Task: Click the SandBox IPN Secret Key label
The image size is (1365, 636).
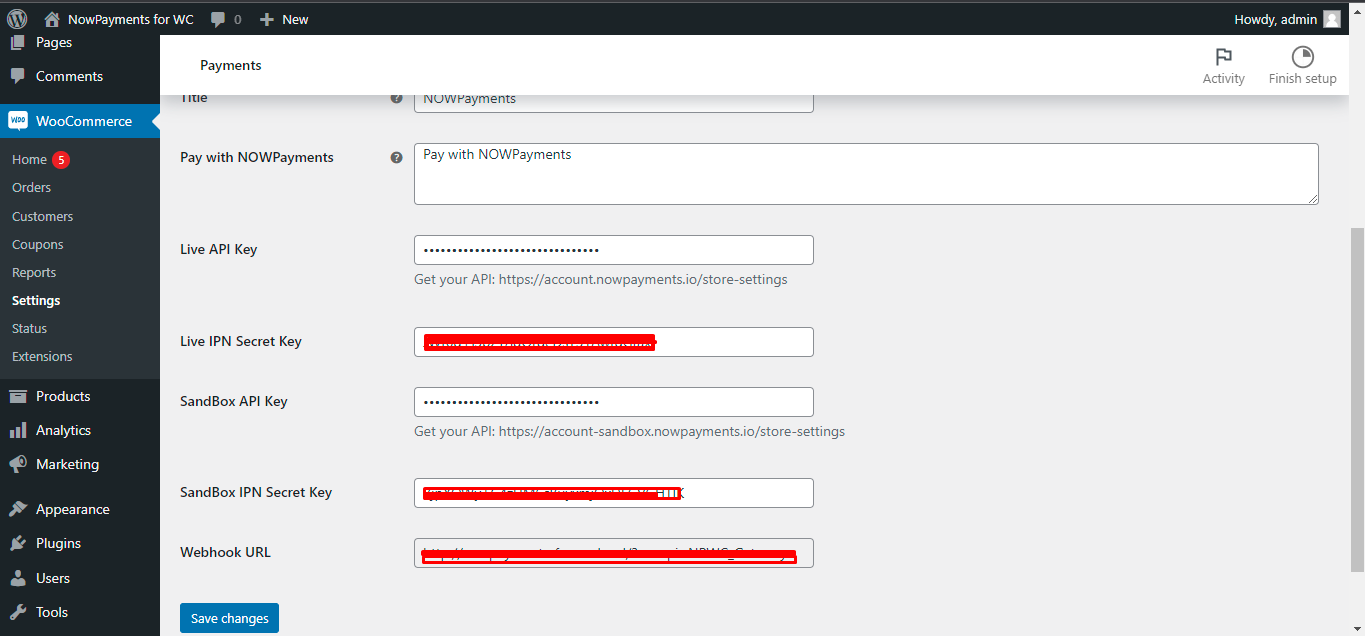Action: click(256, 492)
